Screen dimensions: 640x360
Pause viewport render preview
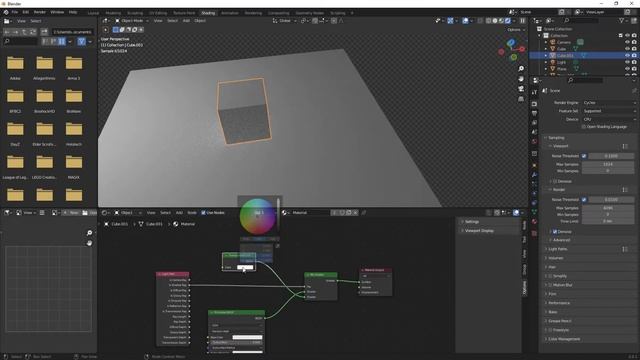coord(522,20)
